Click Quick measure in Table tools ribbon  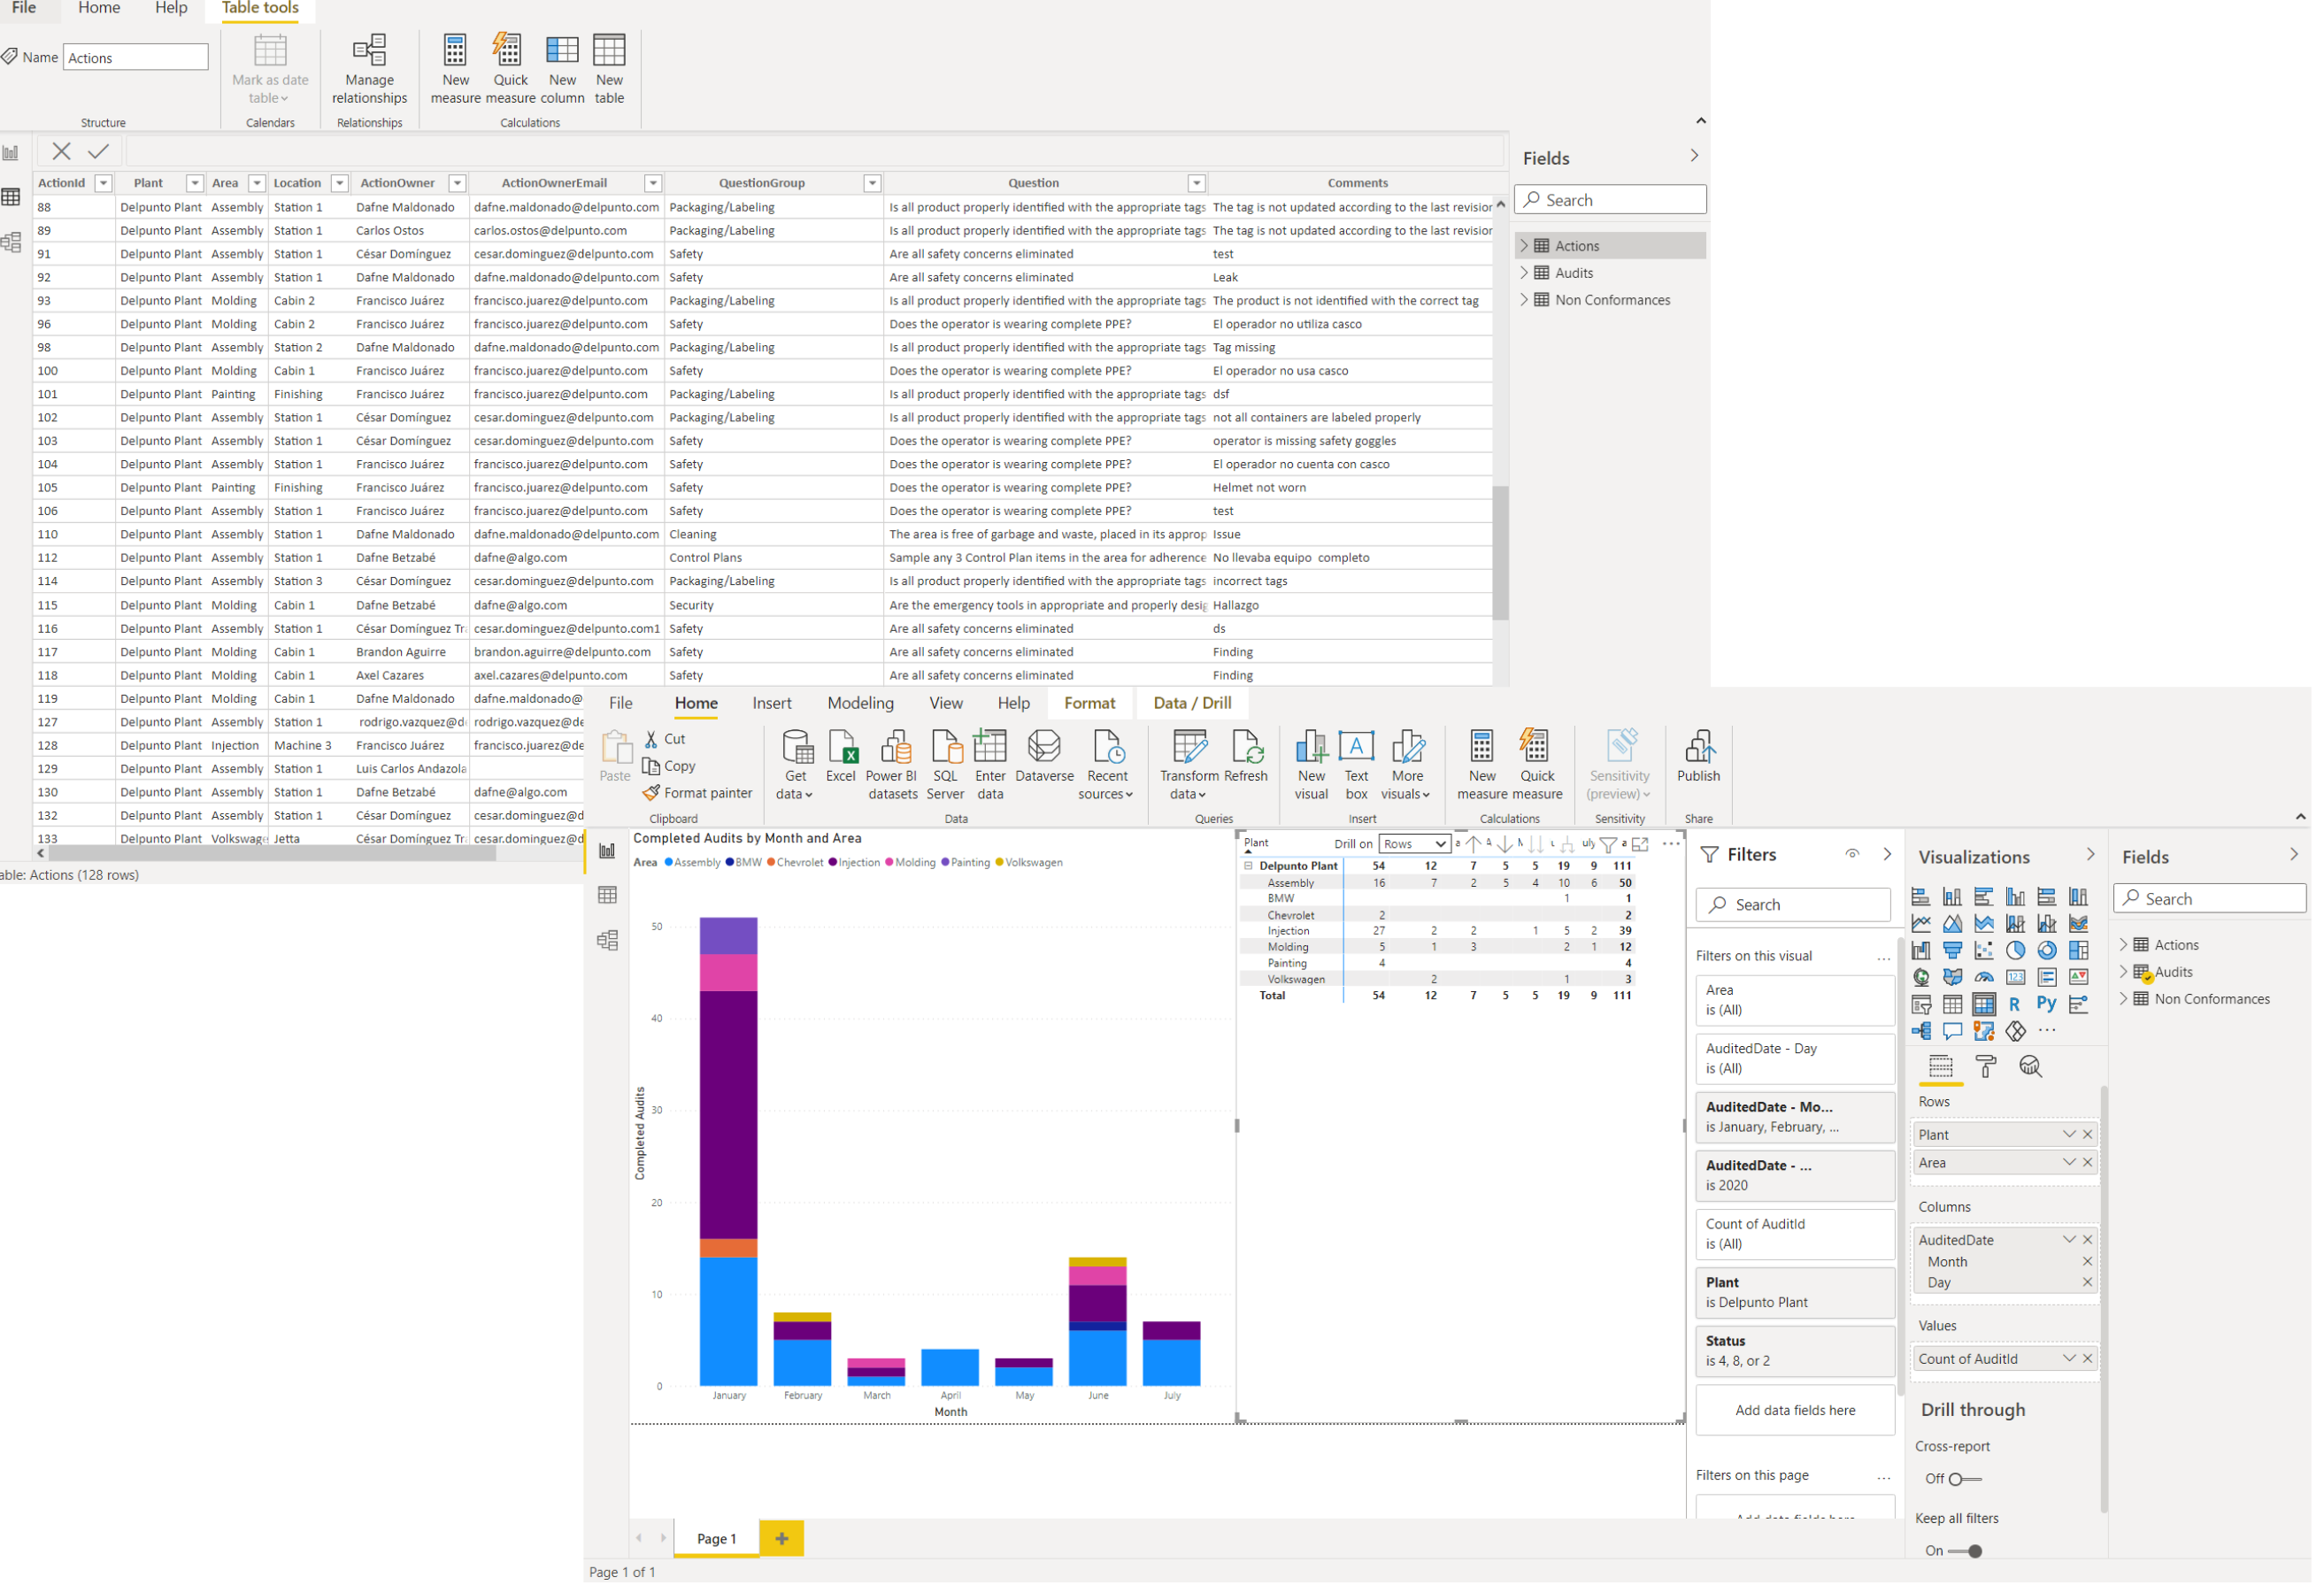[511, 68]
